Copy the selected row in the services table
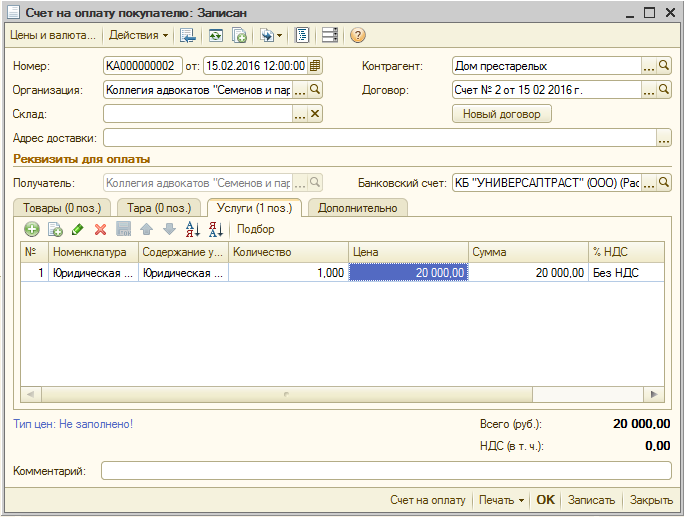684x517 pixels. point(55,229)
